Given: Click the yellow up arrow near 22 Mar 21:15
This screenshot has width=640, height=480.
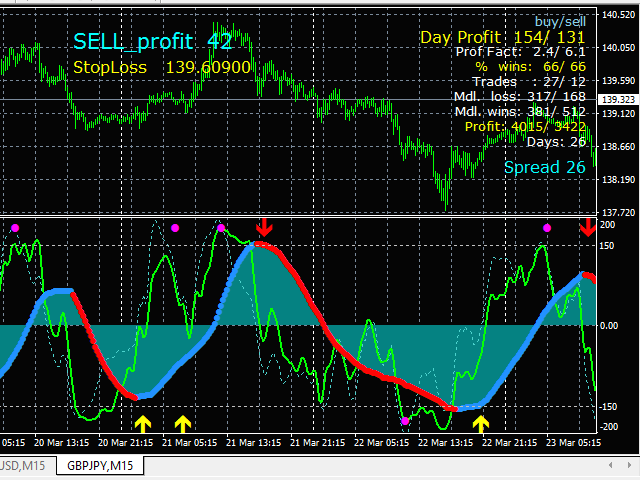Looking at the screenshot, I should [x=481, y=423].
